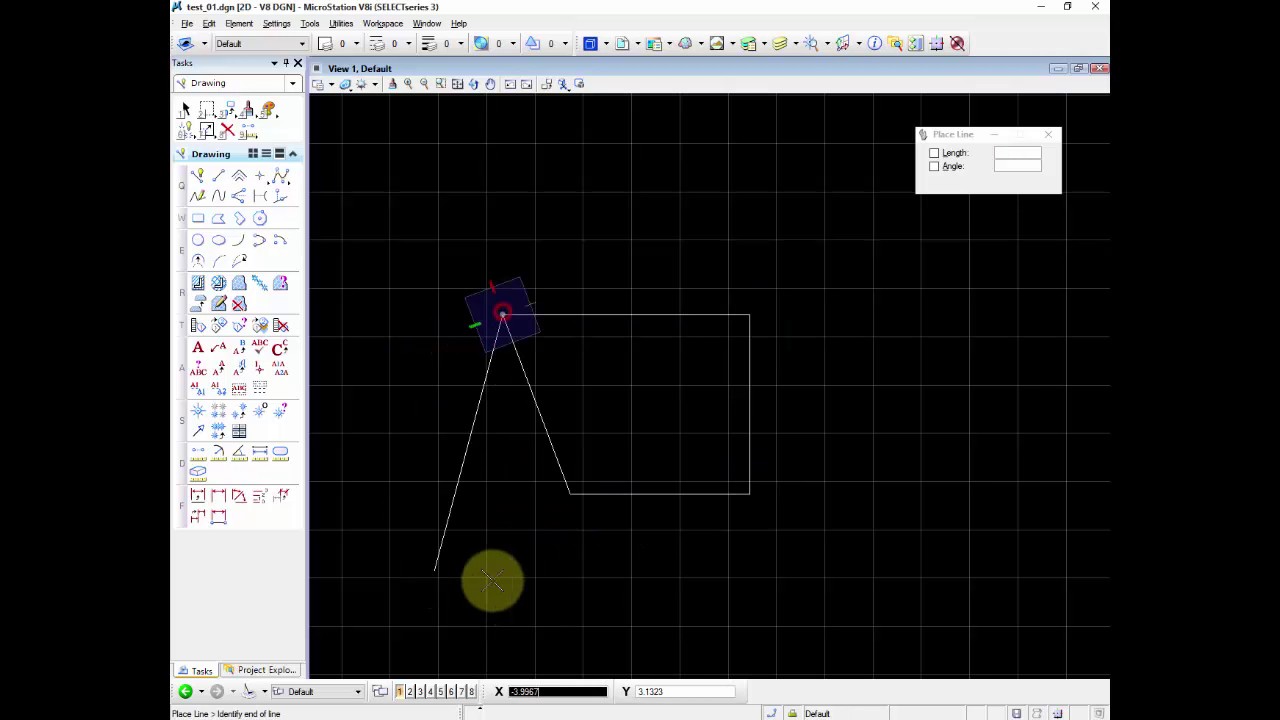1280x720 pixels.
Task: Click the active color swatch icon
Action: [325, 44]
